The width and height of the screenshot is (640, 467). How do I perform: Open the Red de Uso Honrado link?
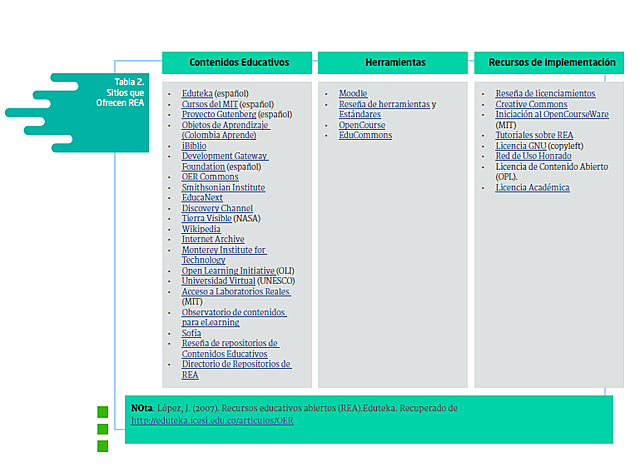coord(533,156)
